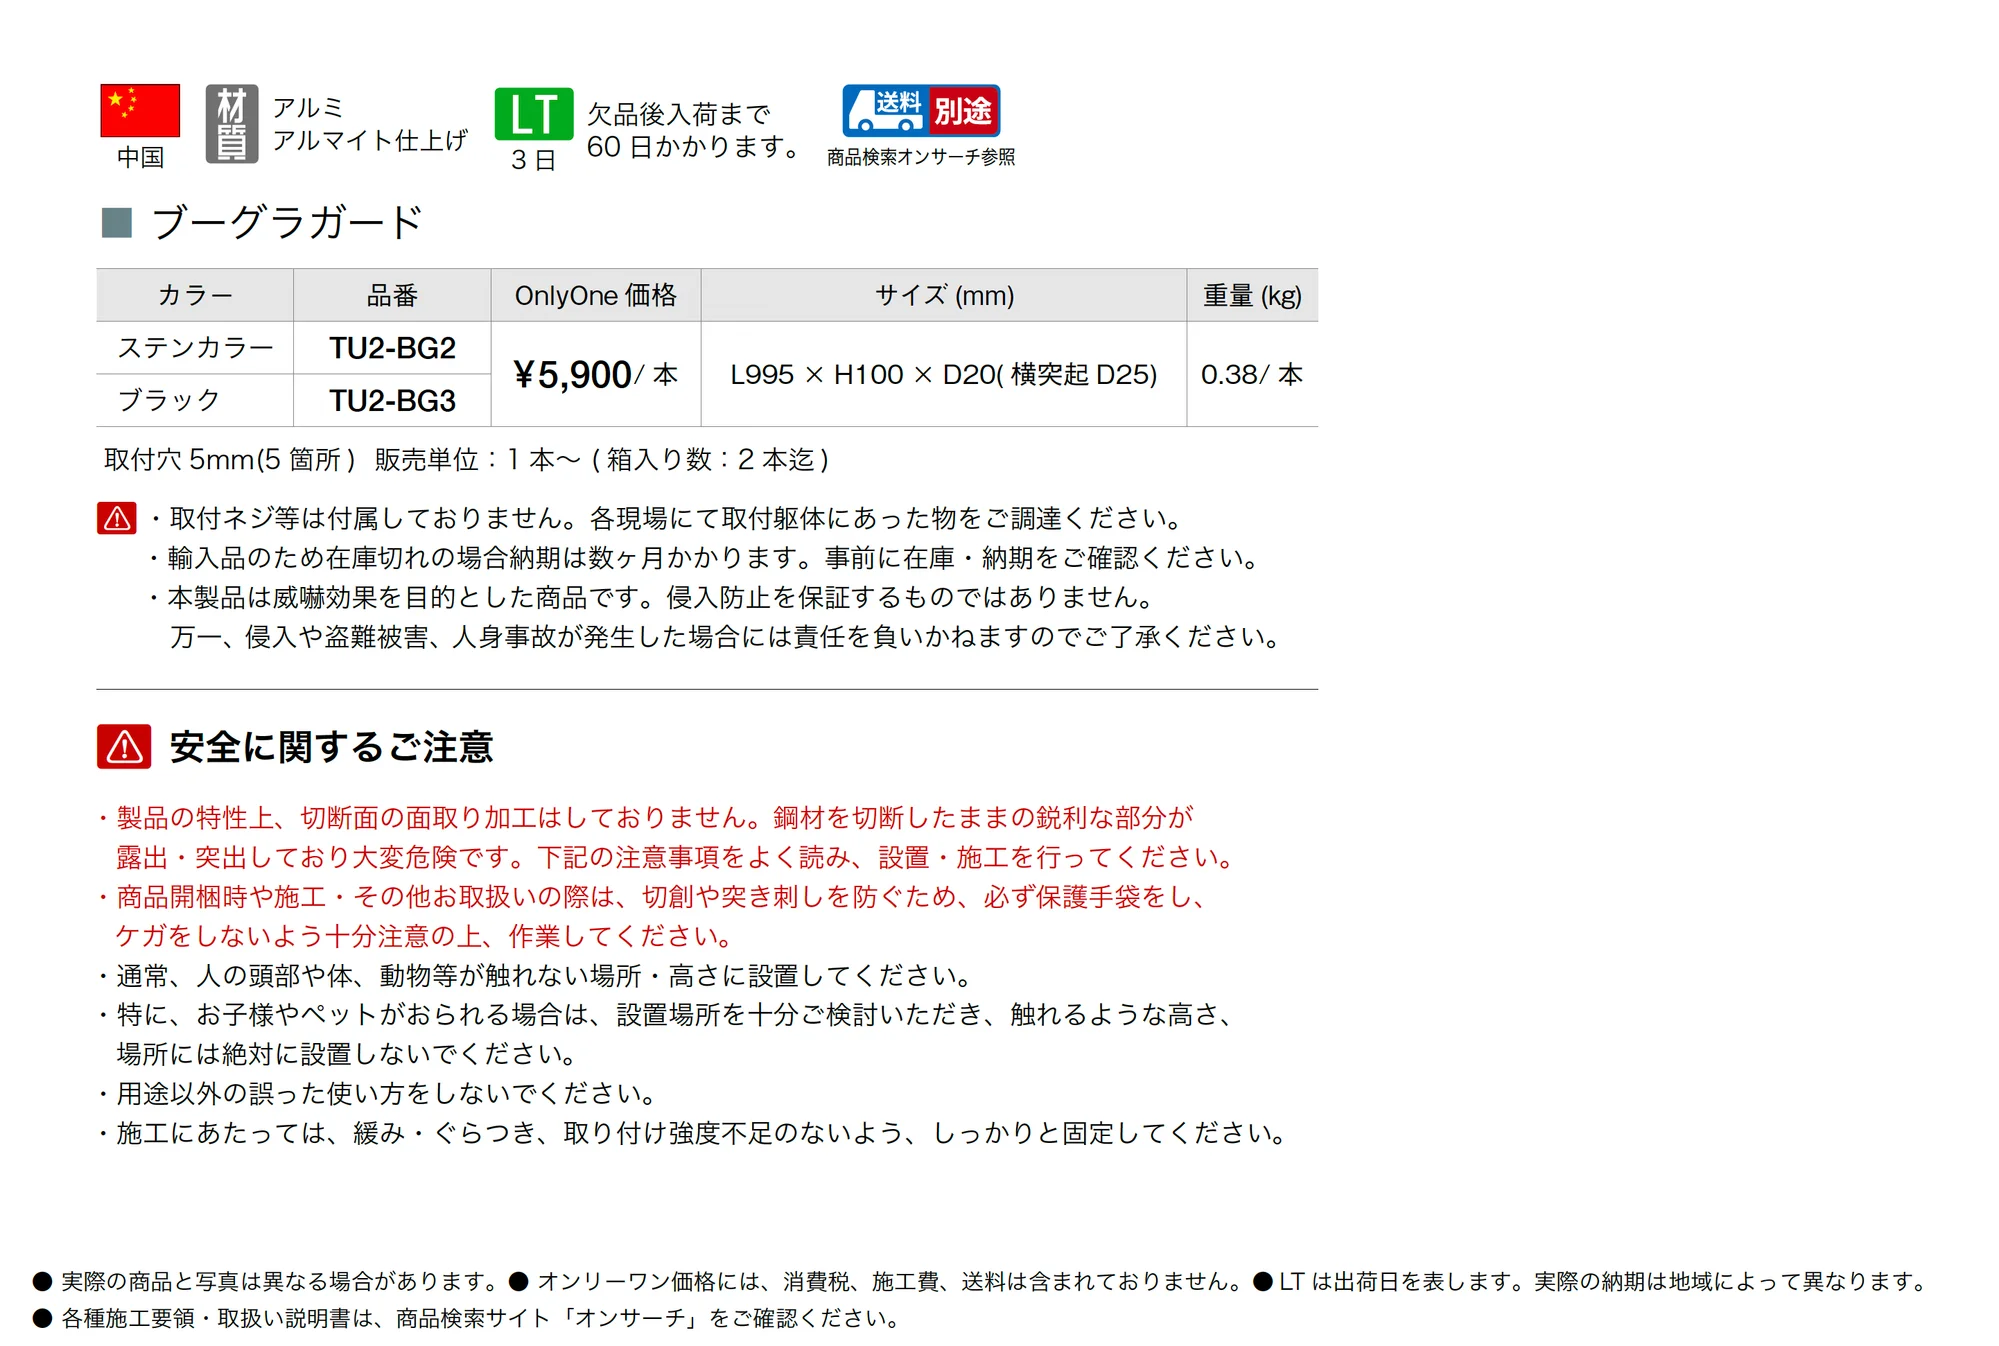This screenshot has height=1346, width=1999.
Task: Select part number TU2-BG3
Action: click(392, 400)
